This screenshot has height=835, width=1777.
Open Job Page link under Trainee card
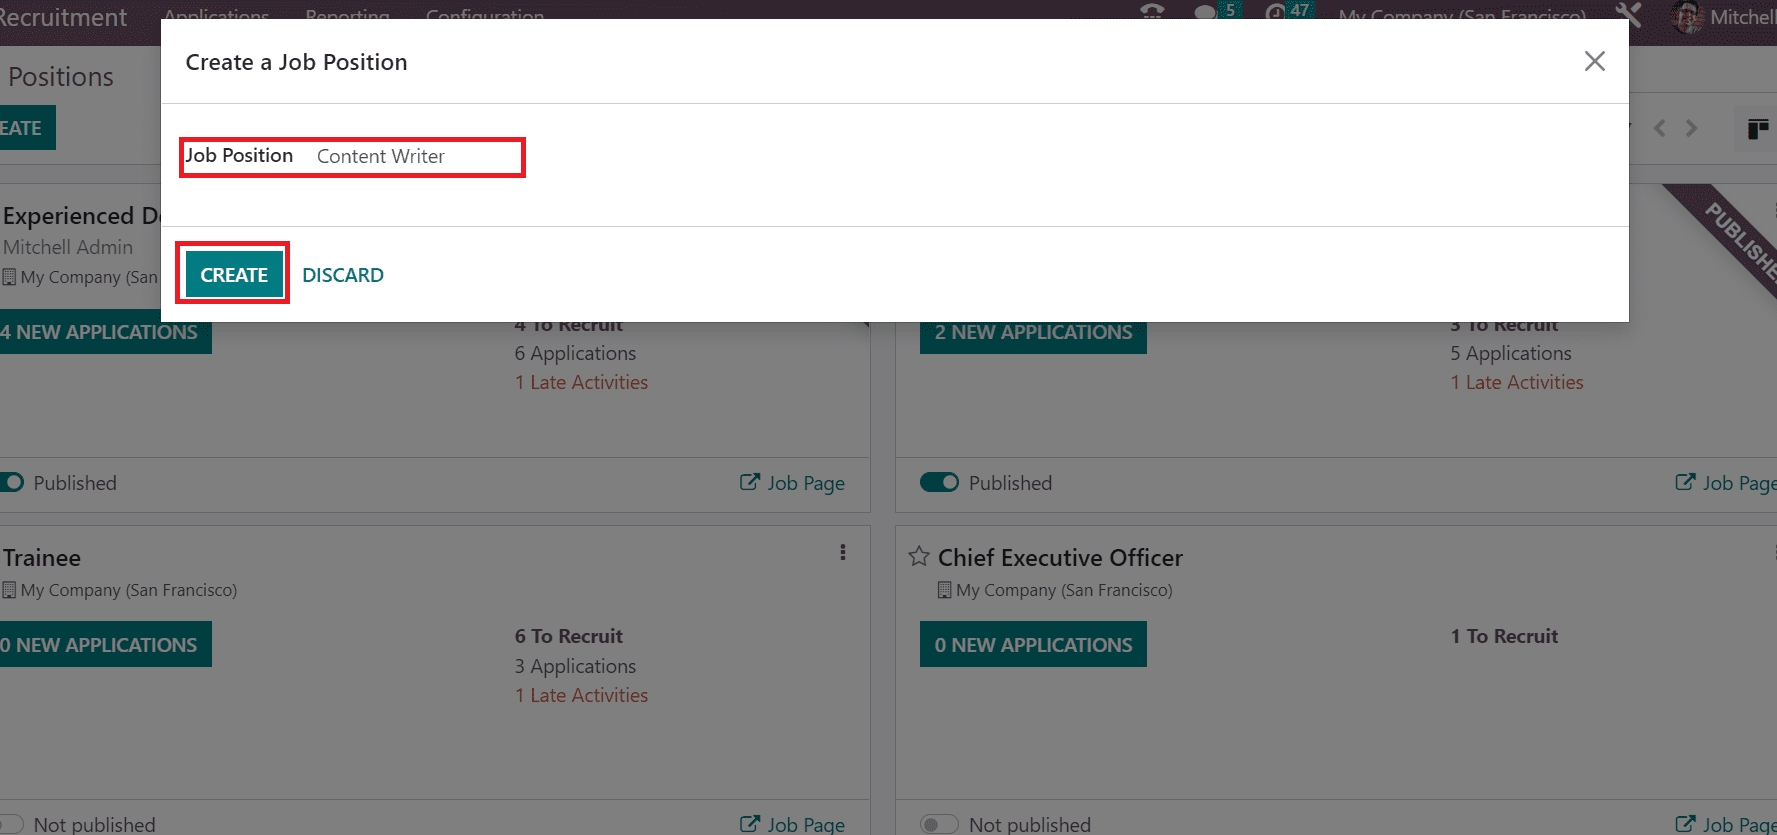[792, 824]
